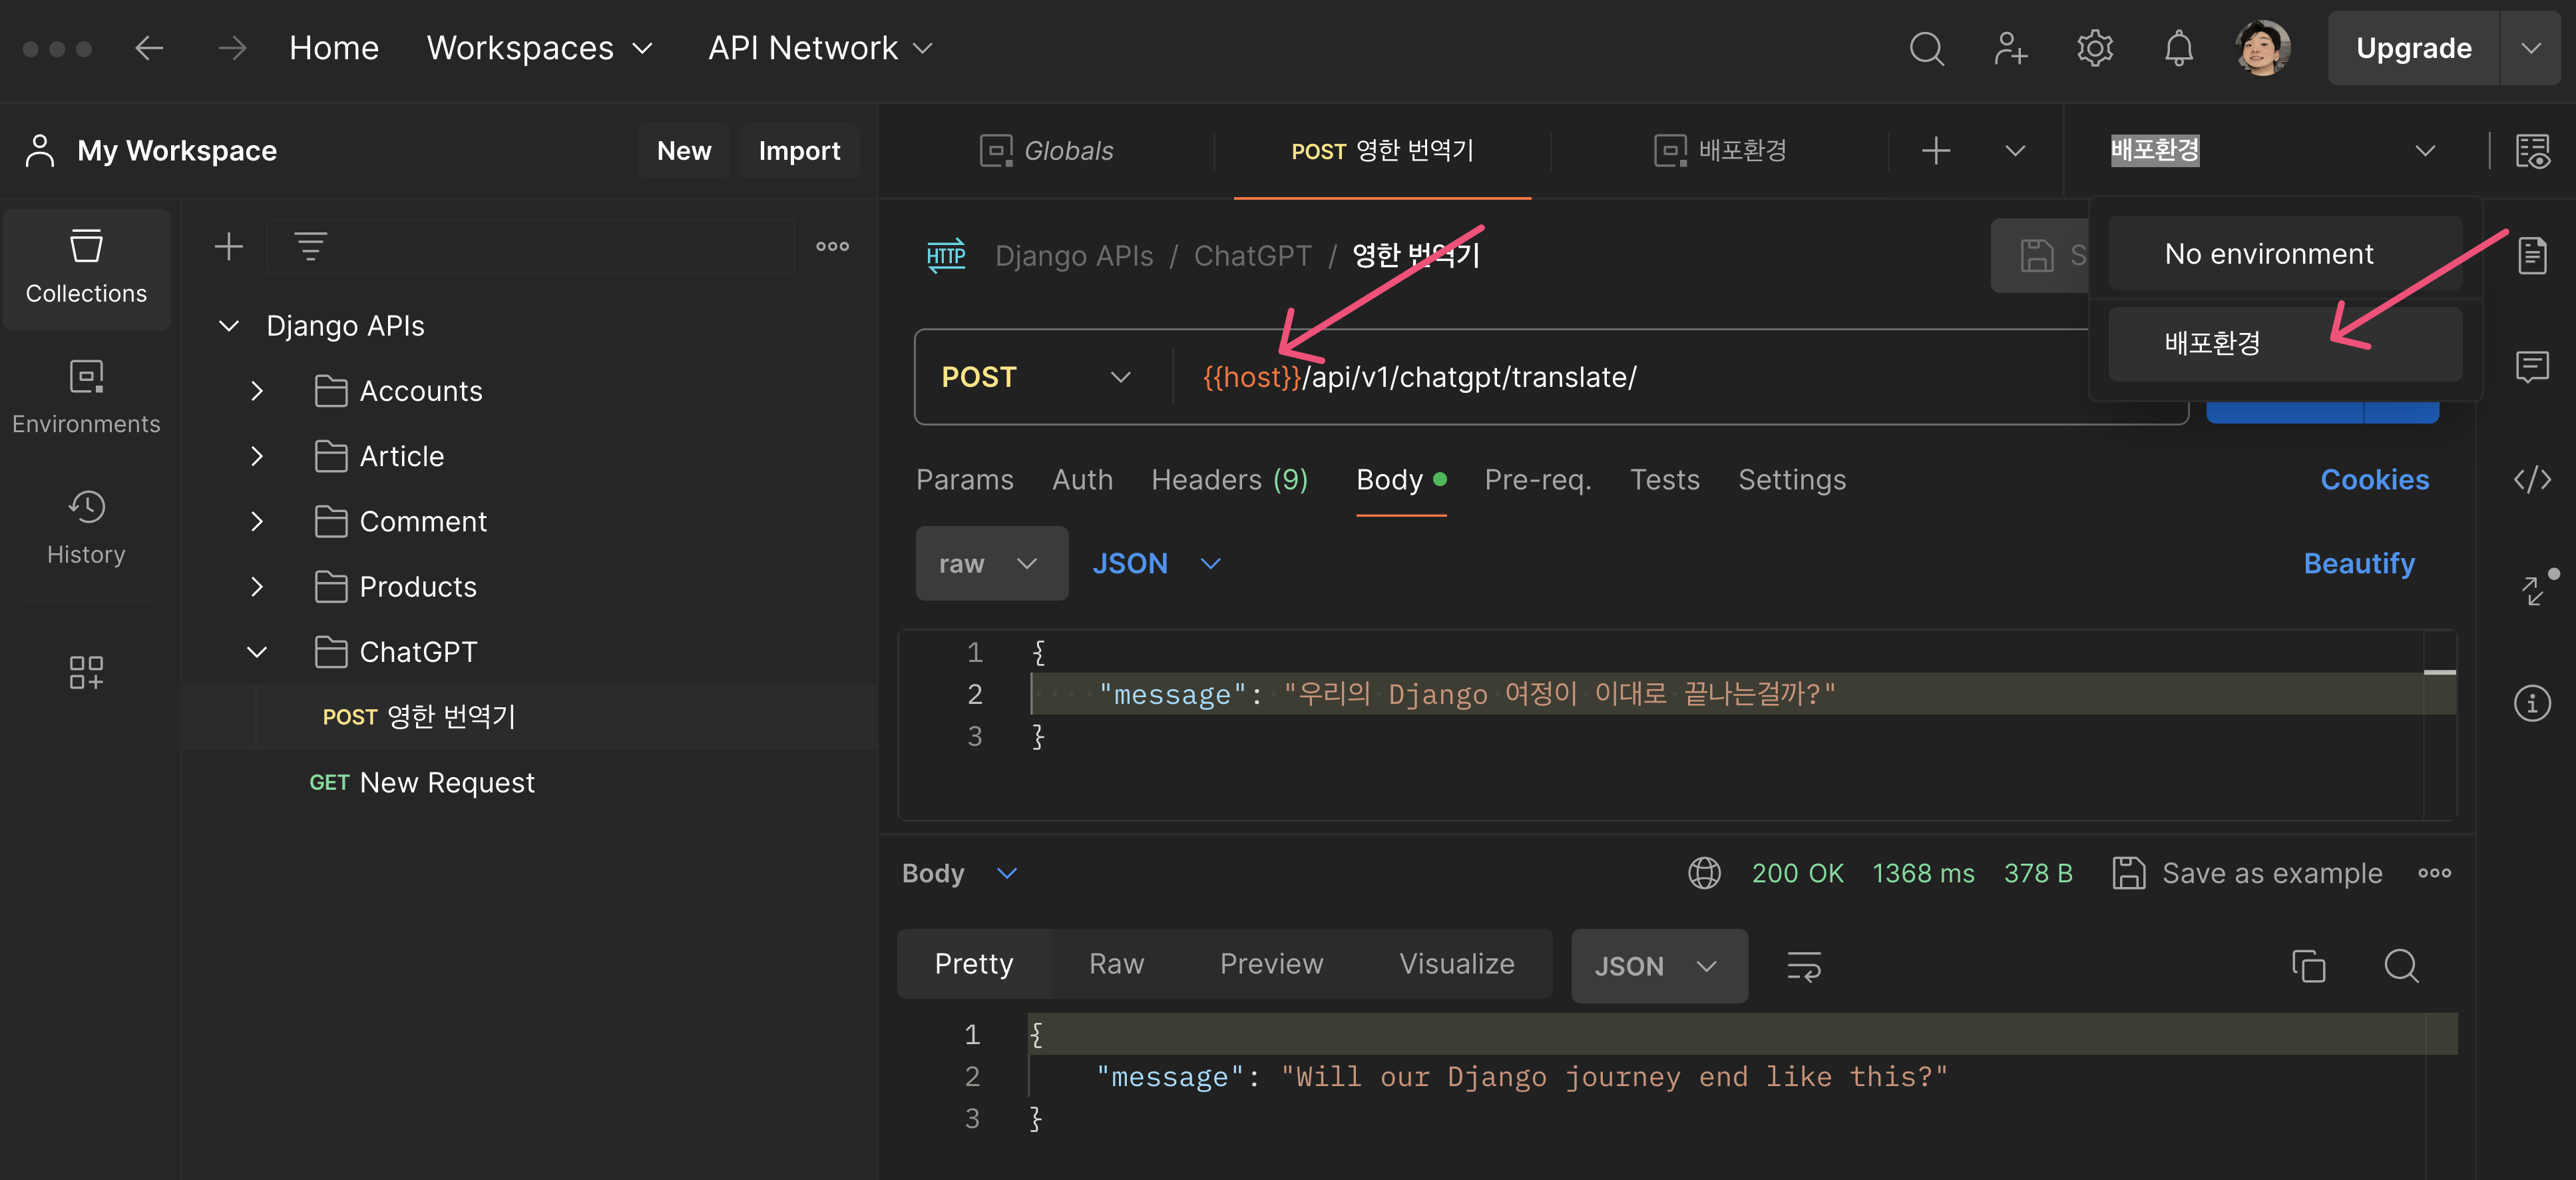Collapse the ChatGPT folder

click(x=257, y=652)
